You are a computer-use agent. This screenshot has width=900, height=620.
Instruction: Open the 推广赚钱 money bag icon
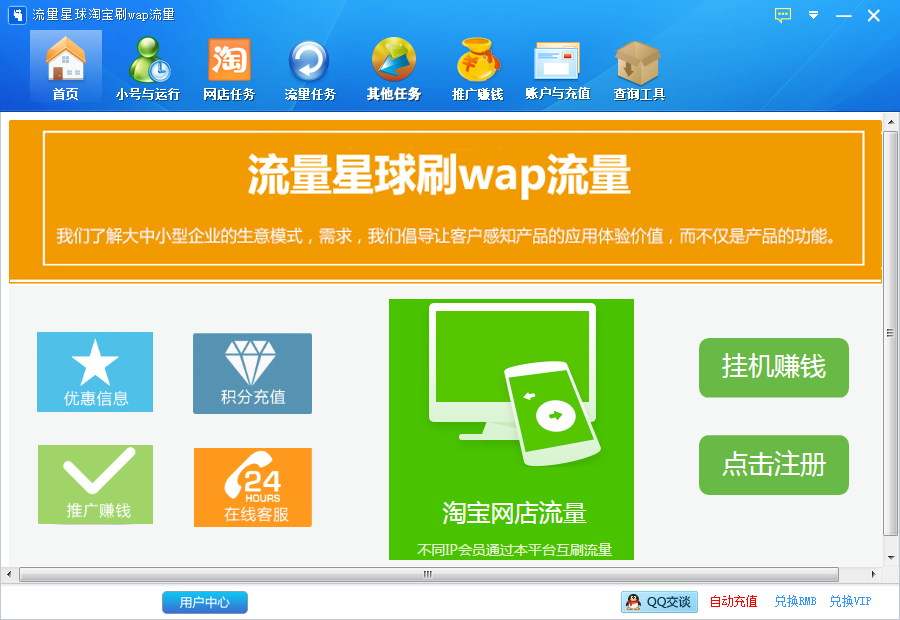(477, 67)
